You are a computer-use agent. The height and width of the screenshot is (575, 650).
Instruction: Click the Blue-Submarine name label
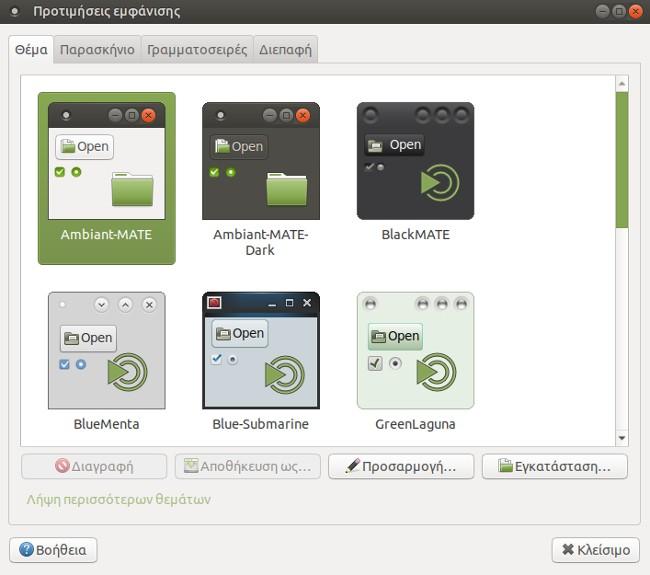[x=260, y=424]
